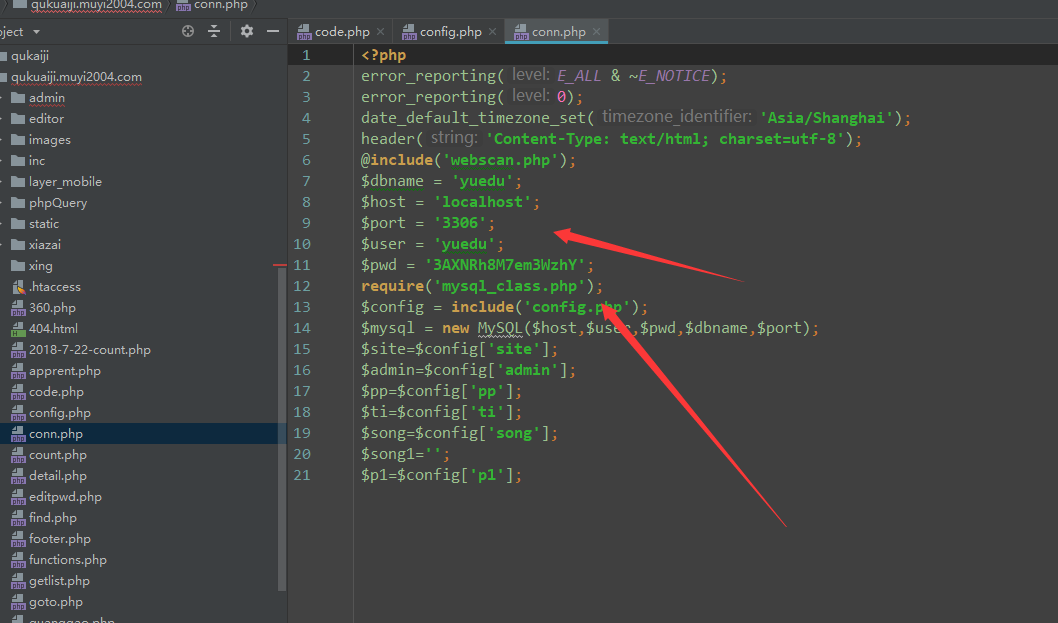Click E_ALL constant on line 2
This screenshot has height=623, width=1058.
click(579, 76)
